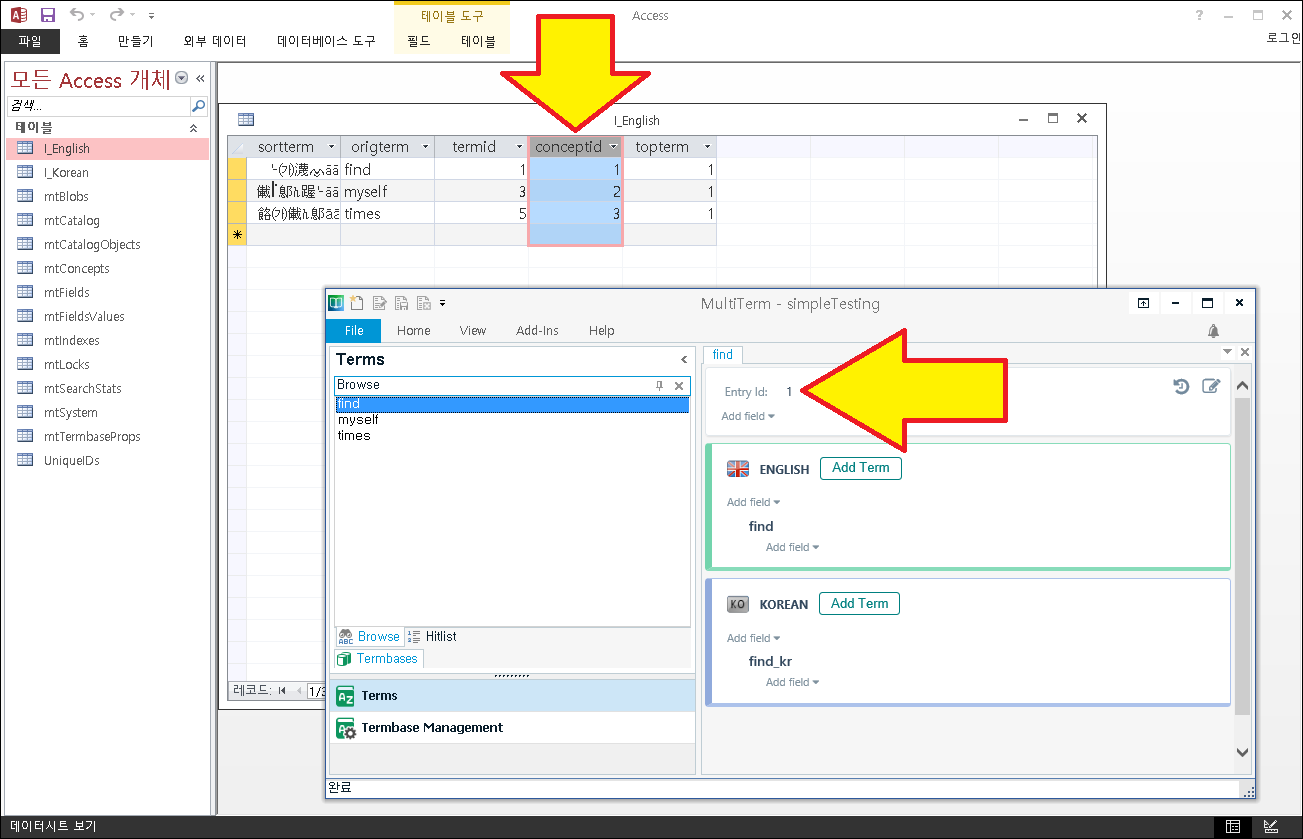Select the 필드 table tools tab
The height and width of the screenshot is (839, 1303).
419,41
